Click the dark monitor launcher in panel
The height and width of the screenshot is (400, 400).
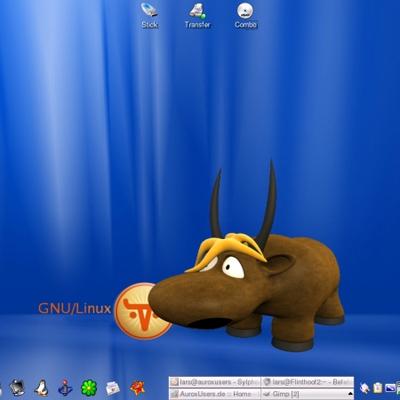[x=17, y=388]
